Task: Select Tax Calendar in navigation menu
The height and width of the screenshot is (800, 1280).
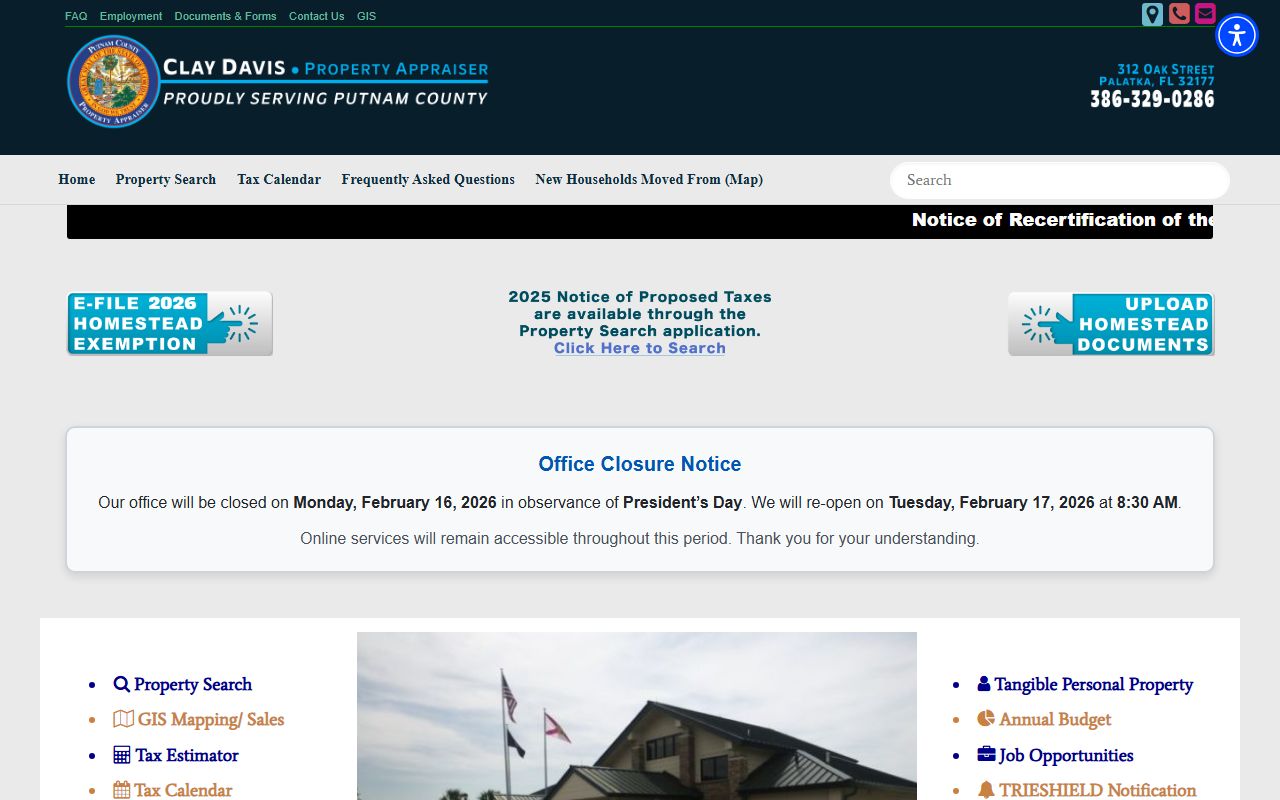Action: click(279, 180)
